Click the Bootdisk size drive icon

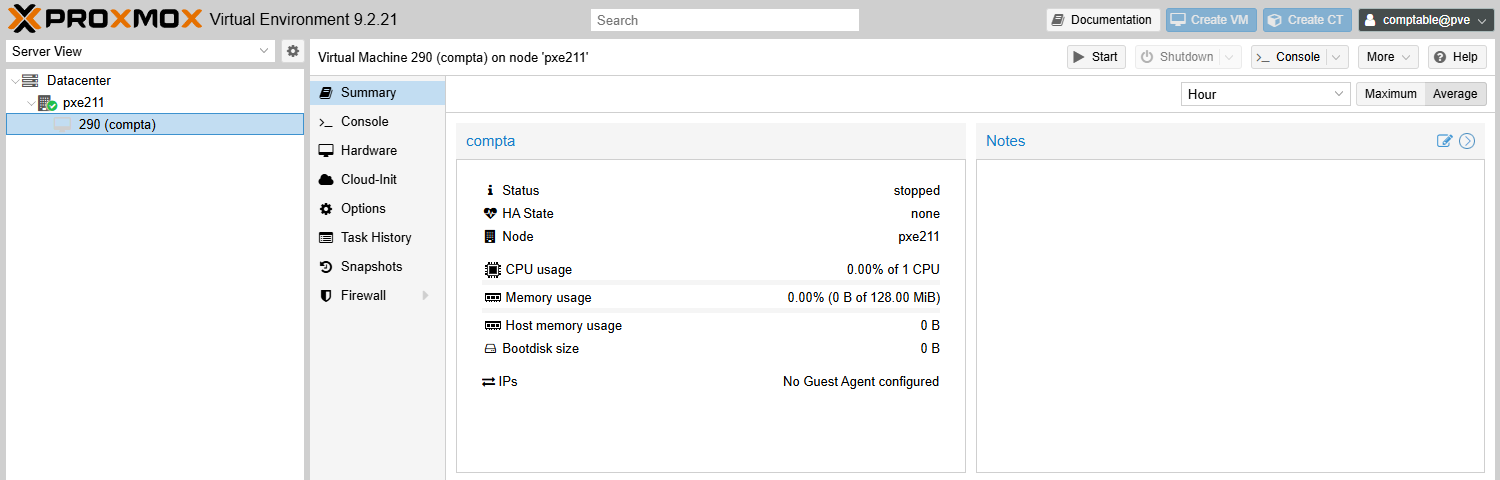490,349
